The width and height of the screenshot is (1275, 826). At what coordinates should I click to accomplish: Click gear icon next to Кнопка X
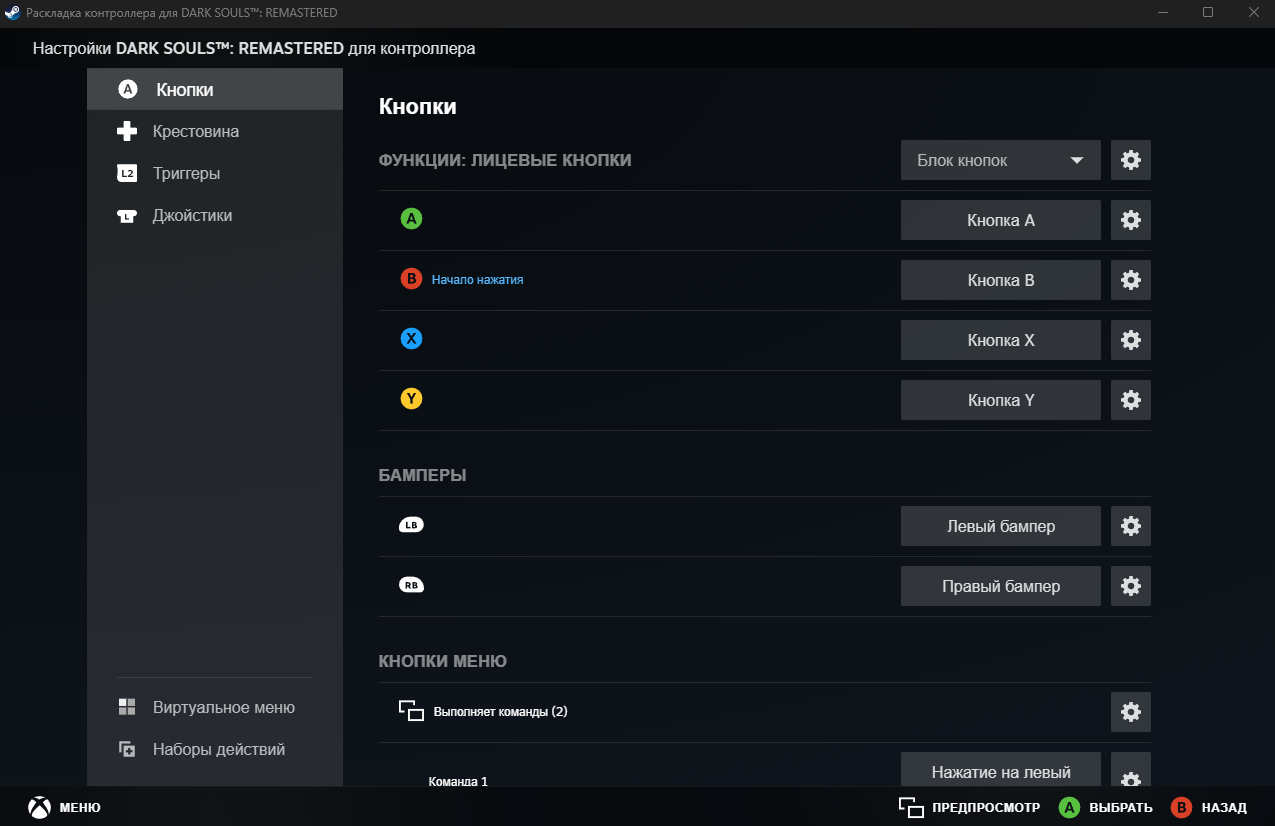pos(1131,340)
